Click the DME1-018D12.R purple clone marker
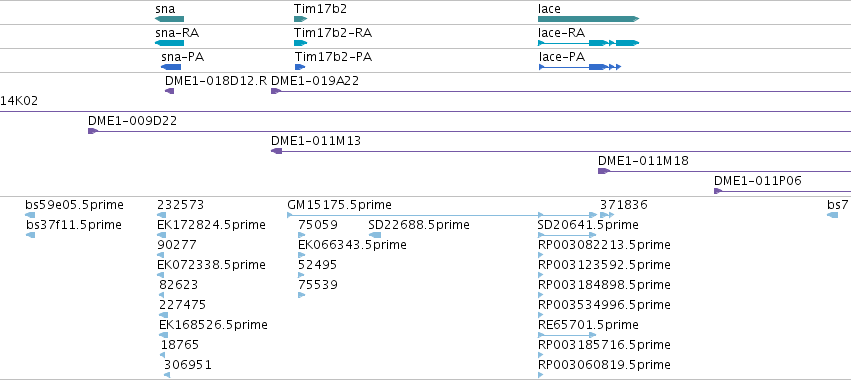The width and height of the screenshot is (851, 380). tap(169, 91)
